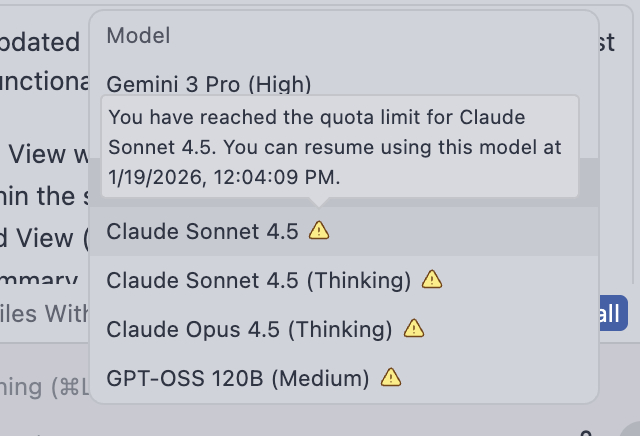Click the tooltip pointer arrow above Claude Sonnet 4.5
The height and width of the screenshot is (436, 640).
(318, 200)
